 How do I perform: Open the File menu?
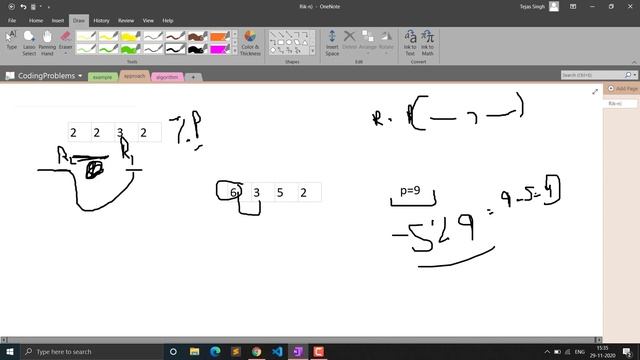12,20
